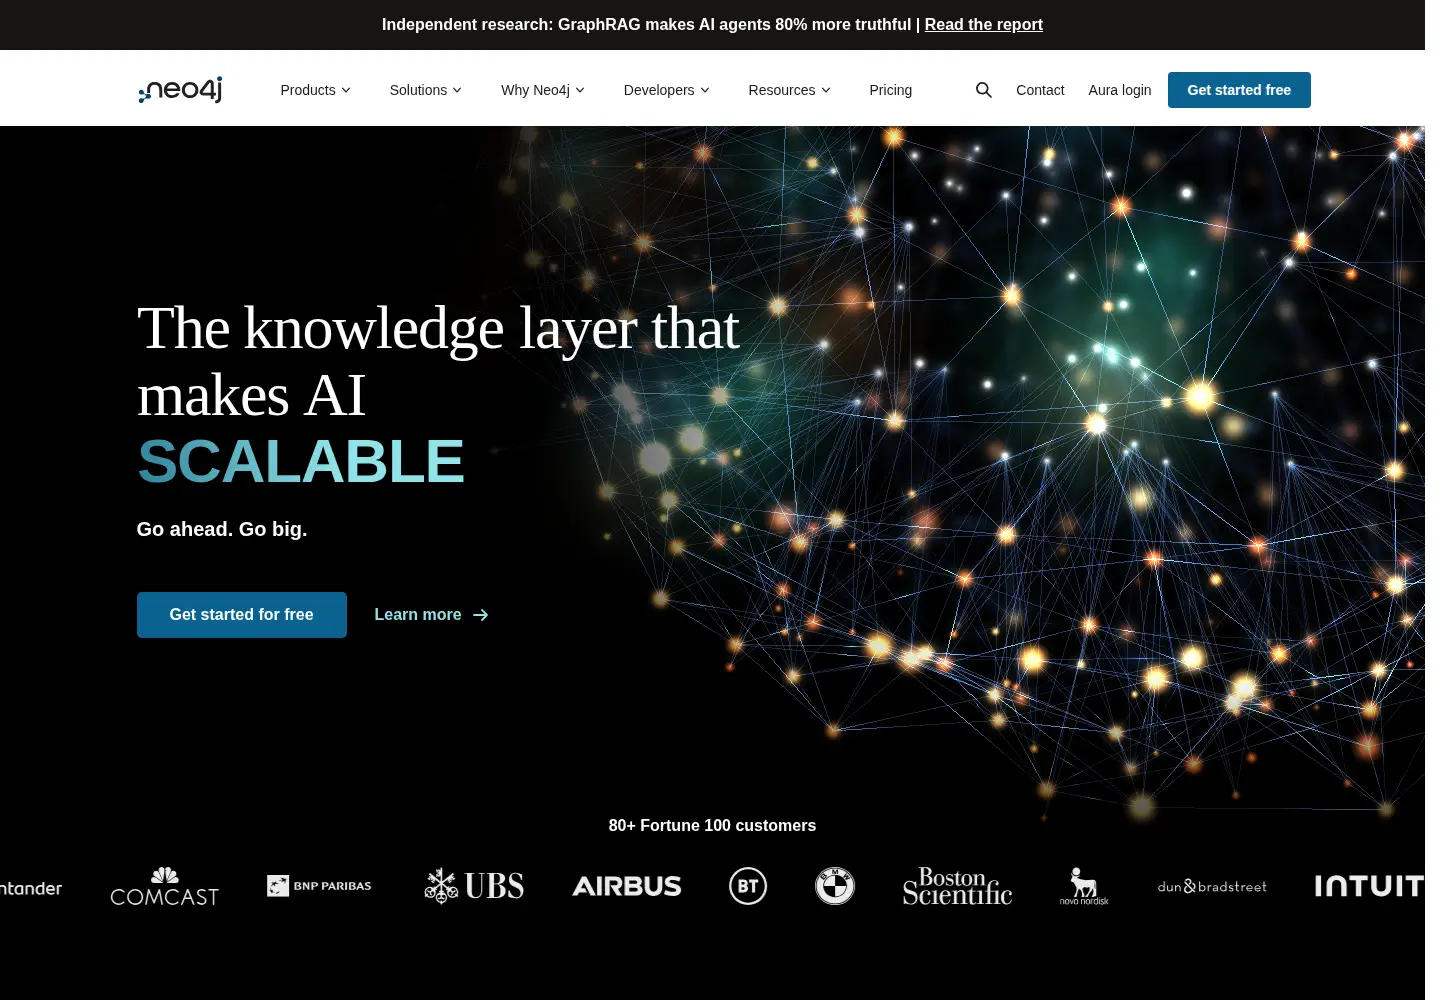The height and width of the screenshot is (1000, 1440).
Task: Click the BMW roundel logo
Action: tap(835, 886)
